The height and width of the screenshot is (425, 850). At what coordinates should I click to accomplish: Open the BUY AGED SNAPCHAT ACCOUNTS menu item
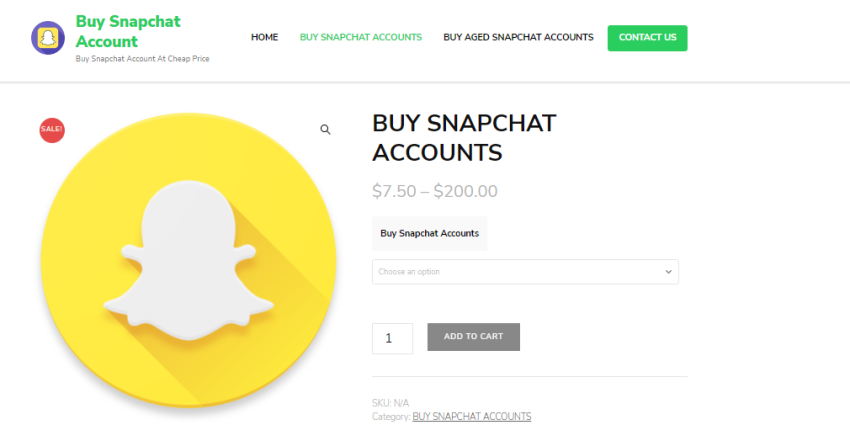(x=518, y=37)
